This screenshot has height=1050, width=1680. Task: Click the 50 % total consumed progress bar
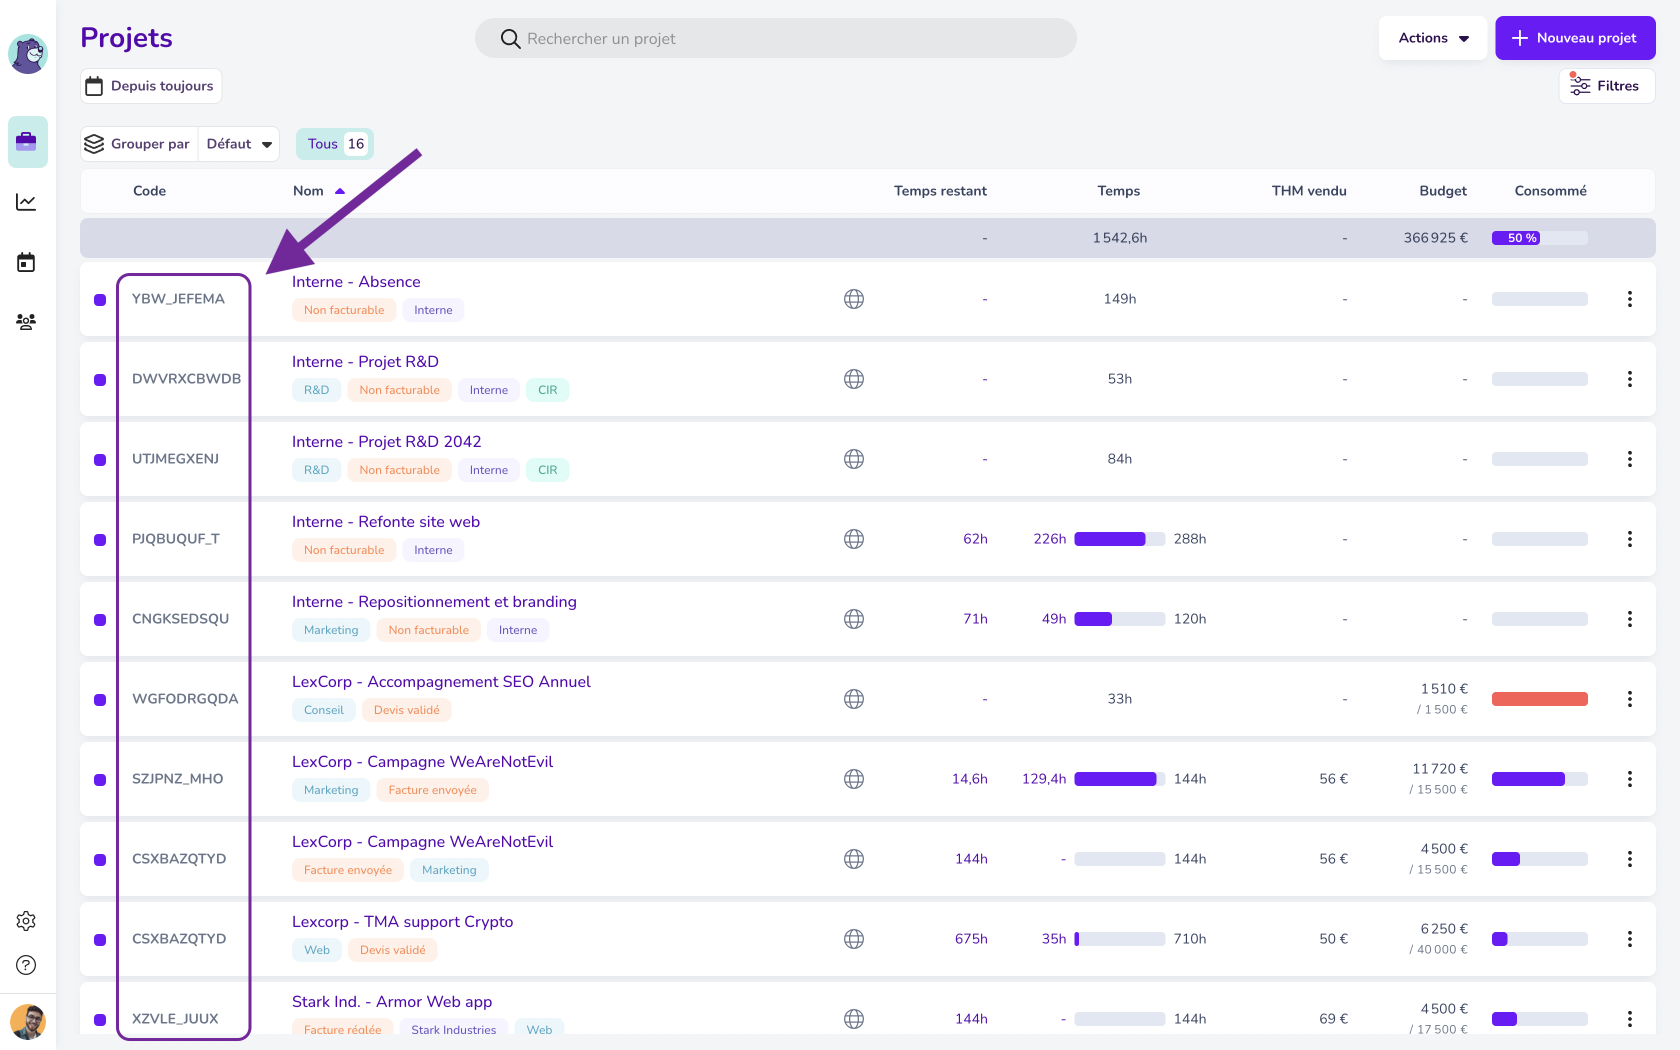point(1539,238)
